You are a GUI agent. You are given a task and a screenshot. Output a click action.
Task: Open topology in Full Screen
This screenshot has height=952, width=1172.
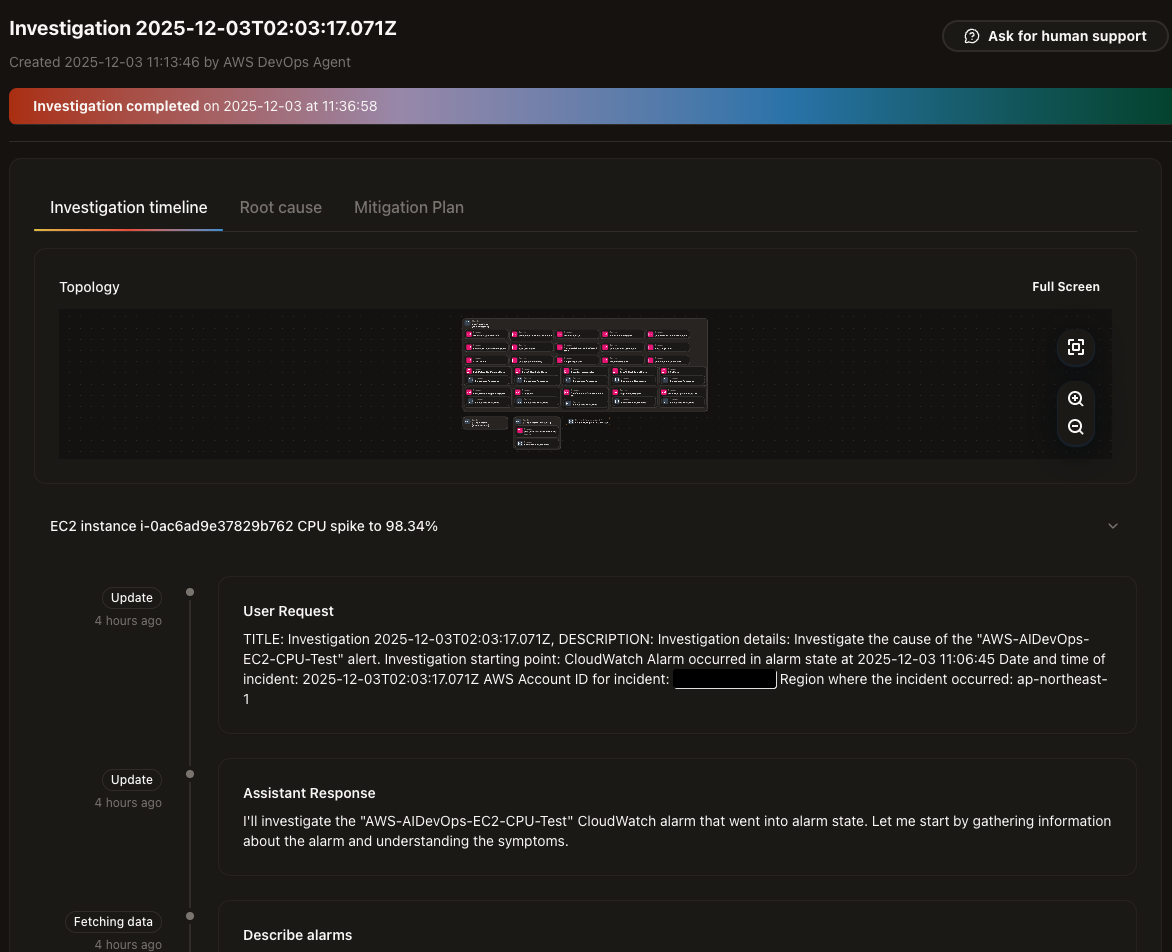1065,287
